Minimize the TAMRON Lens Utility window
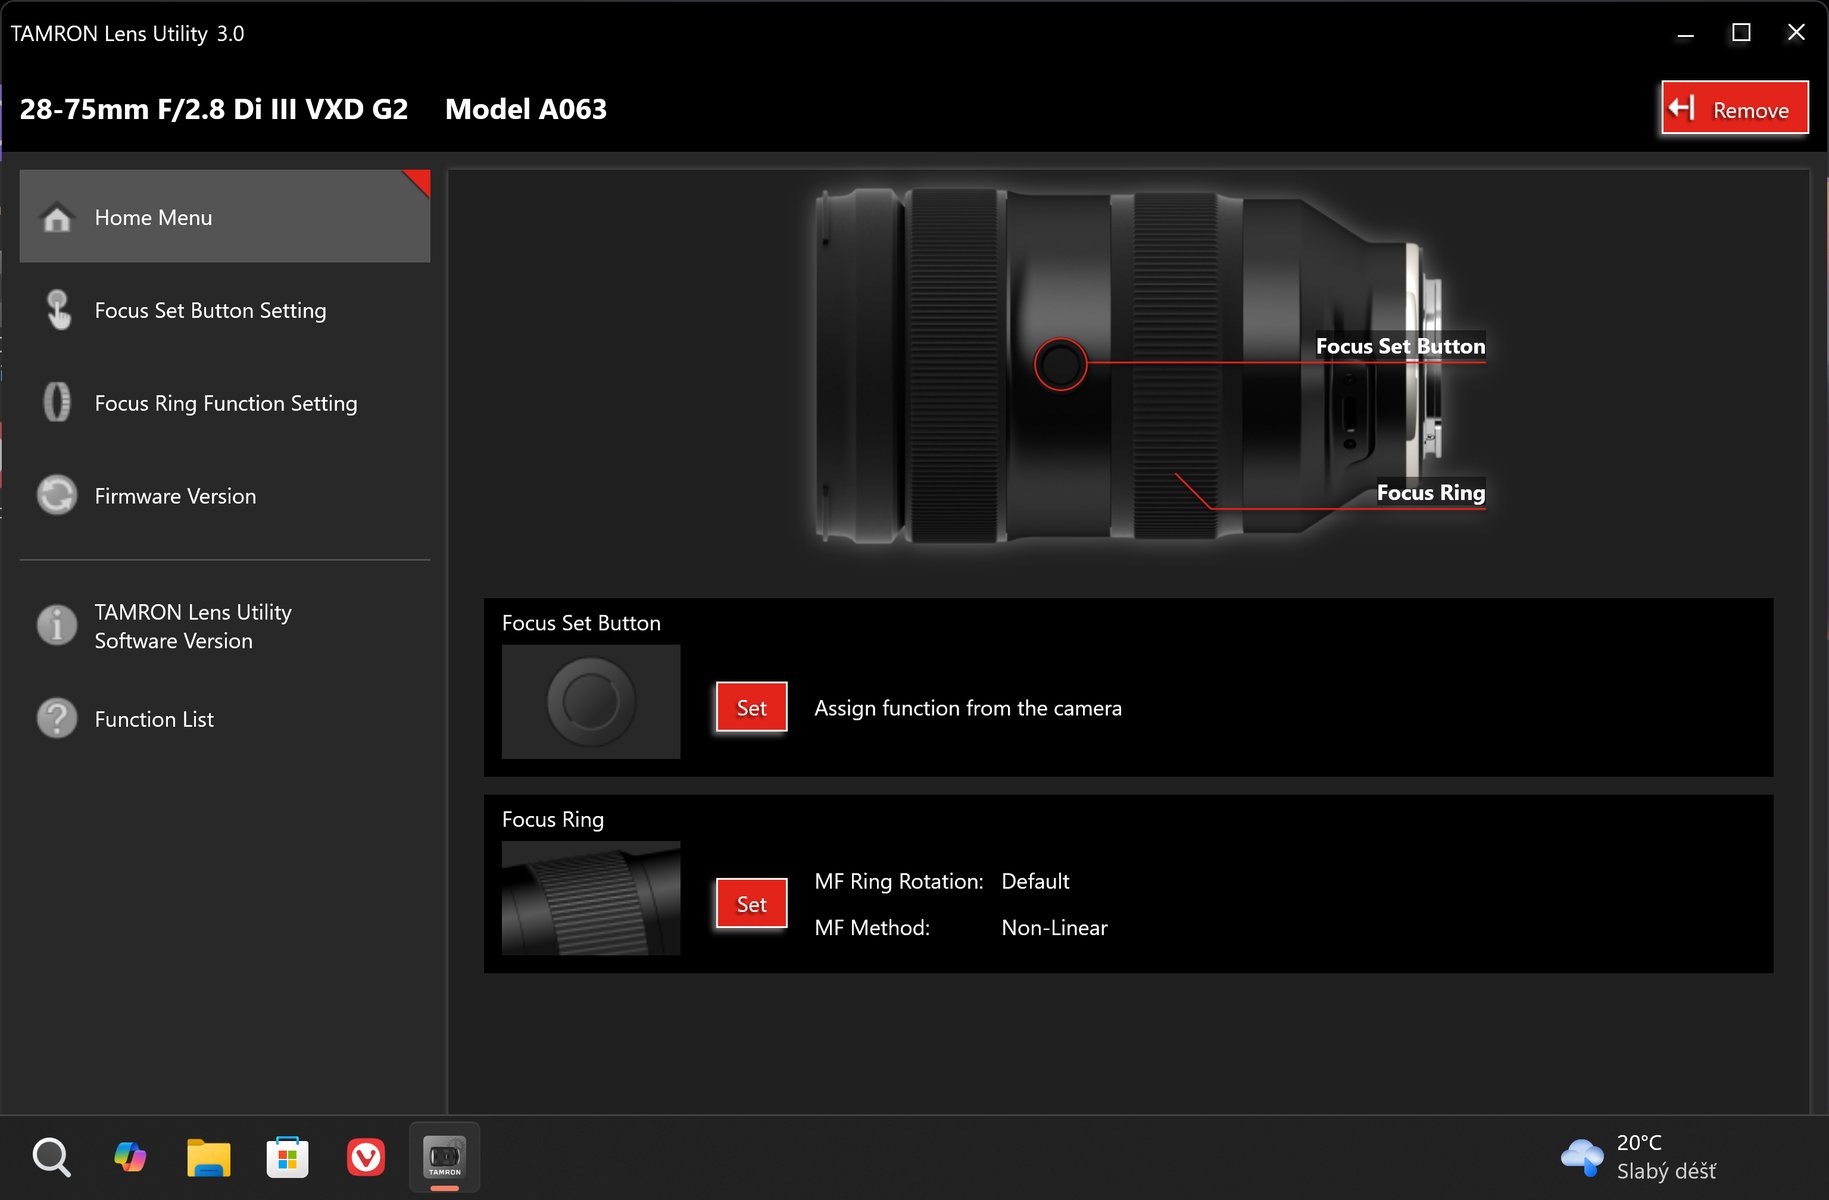 point(1686,33)
